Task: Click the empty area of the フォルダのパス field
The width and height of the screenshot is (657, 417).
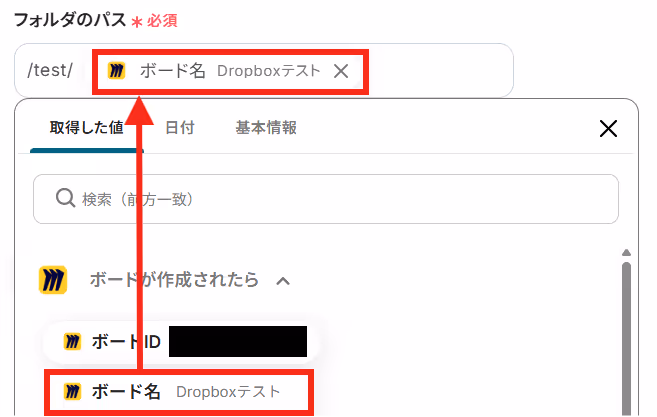Action: [440, 70]
